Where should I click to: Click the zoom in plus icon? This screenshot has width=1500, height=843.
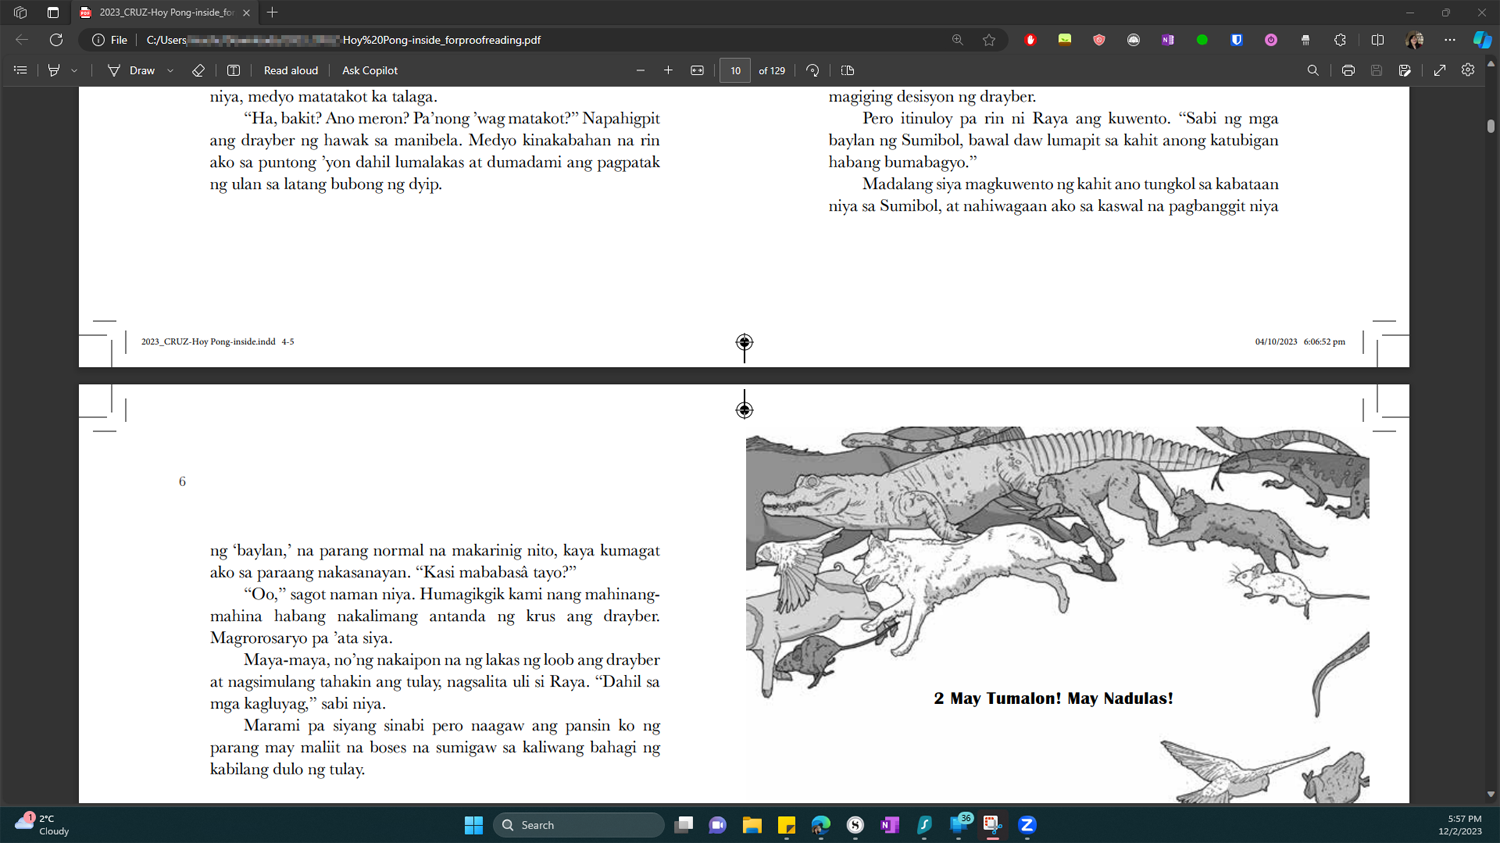click(x=668, y=71)
